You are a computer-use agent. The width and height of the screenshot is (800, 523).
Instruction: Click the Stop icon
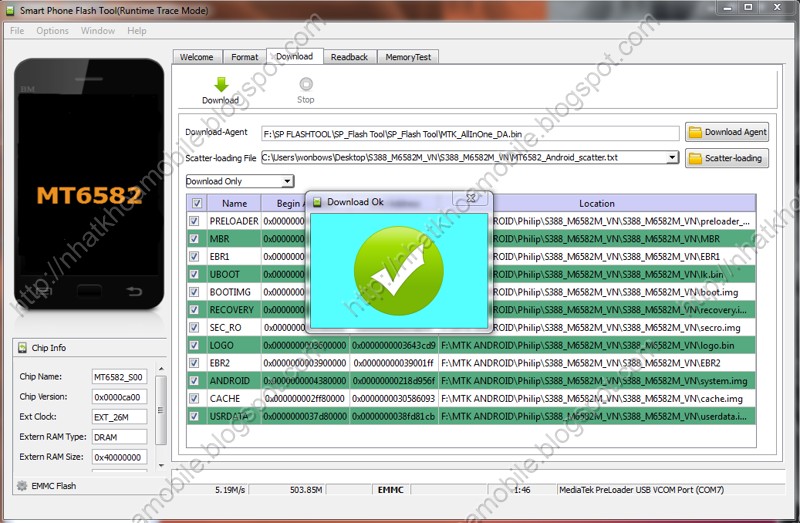306,84
